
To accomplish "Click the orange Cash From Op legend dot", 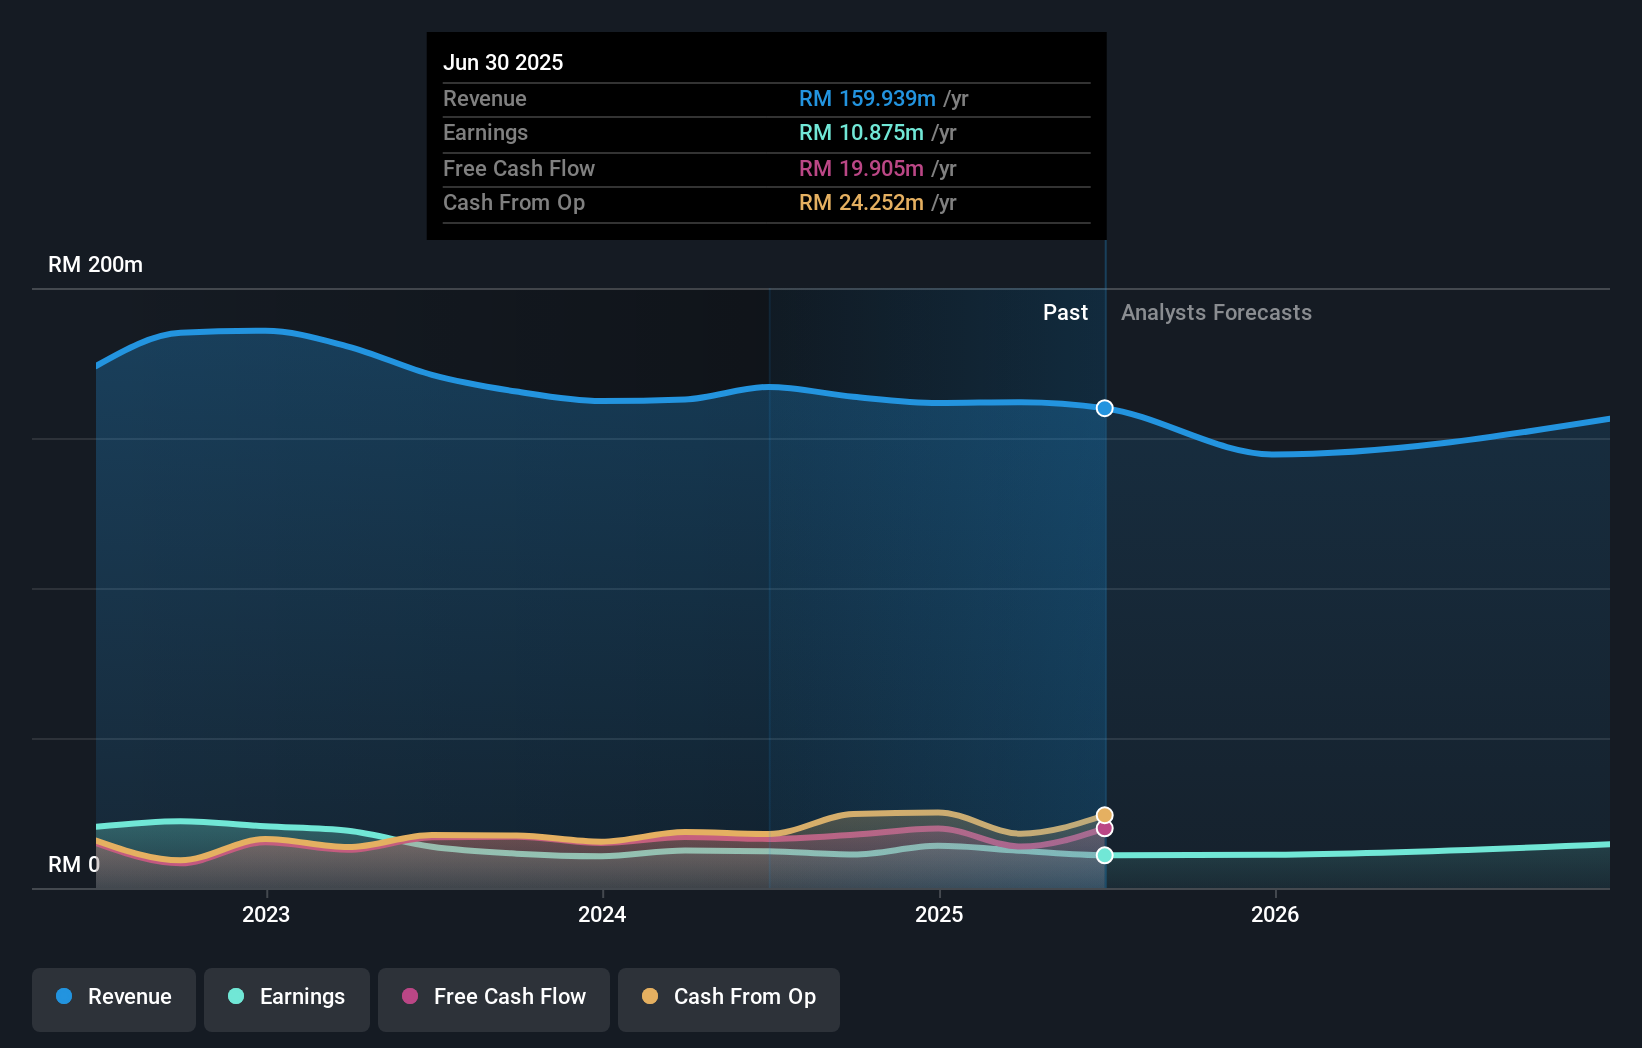I will point(650,997).
